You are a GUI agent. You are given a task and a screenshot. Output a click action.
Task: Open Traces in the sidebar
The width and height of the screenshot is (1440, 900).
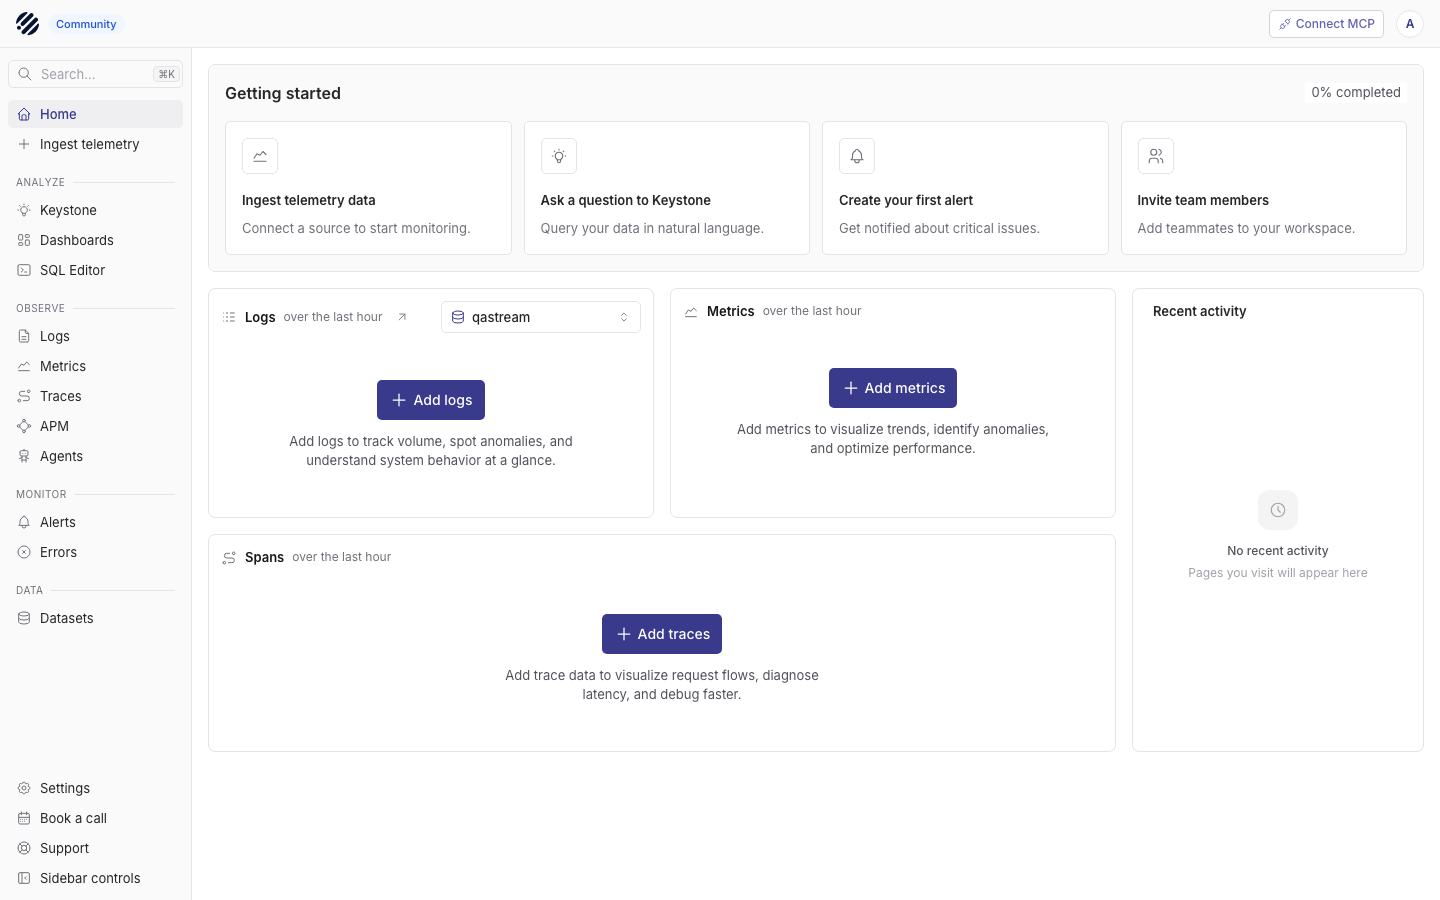(x=95, y=396)
